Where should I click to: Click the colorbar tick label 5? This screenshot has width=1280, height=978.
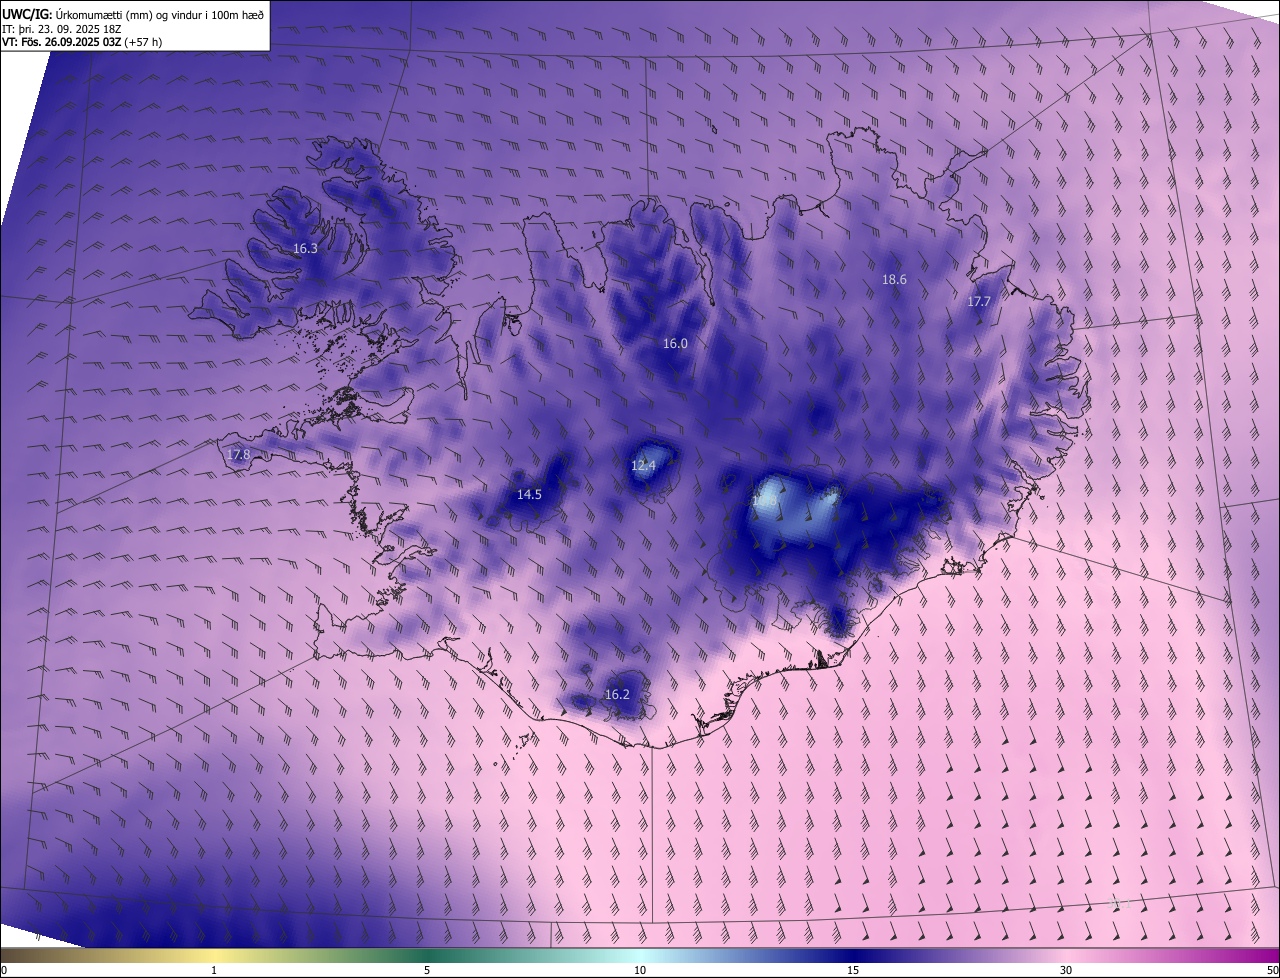click(427, 971)
